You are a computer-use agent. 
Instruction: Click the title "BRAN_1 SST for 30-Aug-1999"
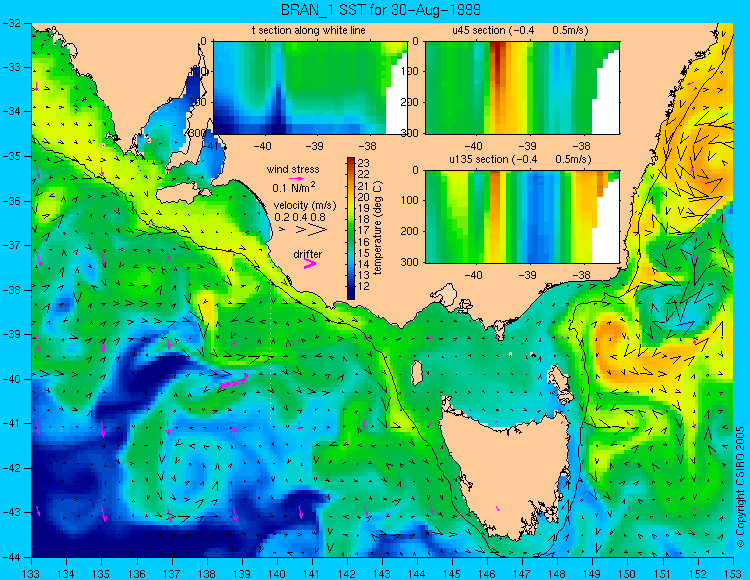click(x=380, y=9)
